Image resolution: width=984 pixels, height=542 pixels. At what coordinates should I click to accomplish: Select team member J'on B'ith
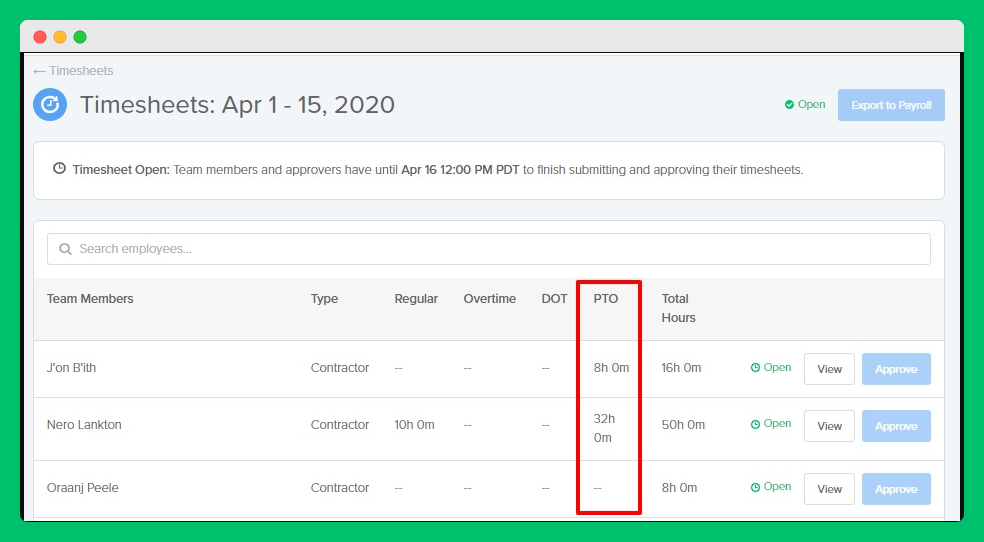click(72, 368)
